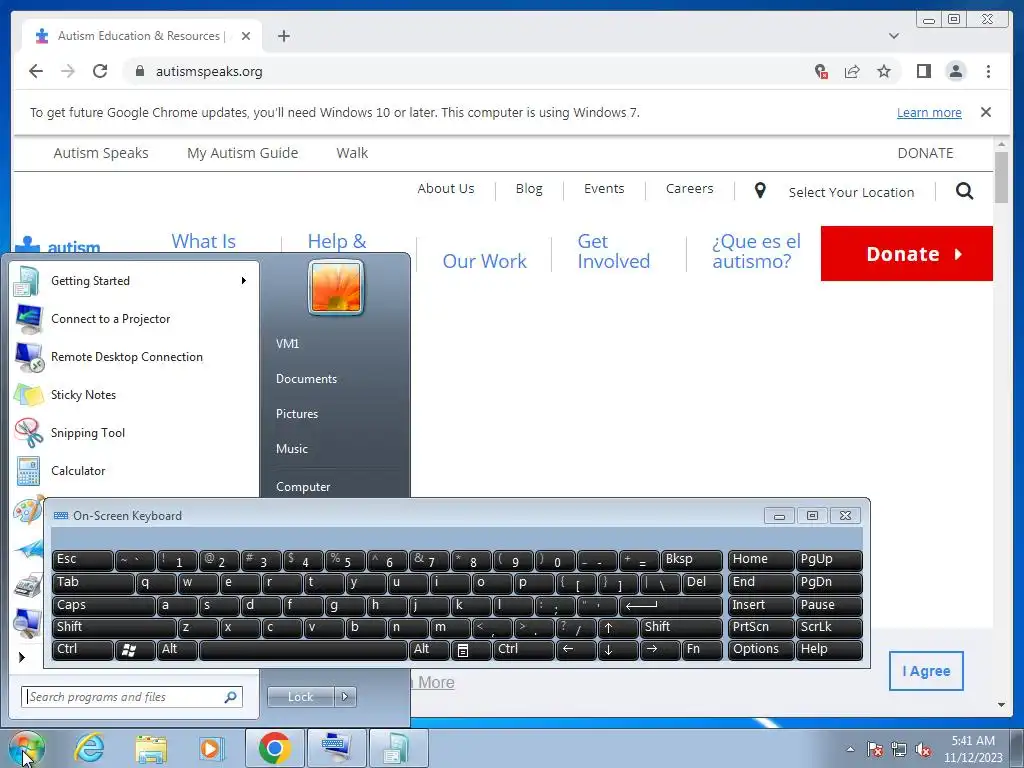Click the volume muted tray icon
The width and height of the screenshot is (1024, 768).
click(x=923, y=749)
